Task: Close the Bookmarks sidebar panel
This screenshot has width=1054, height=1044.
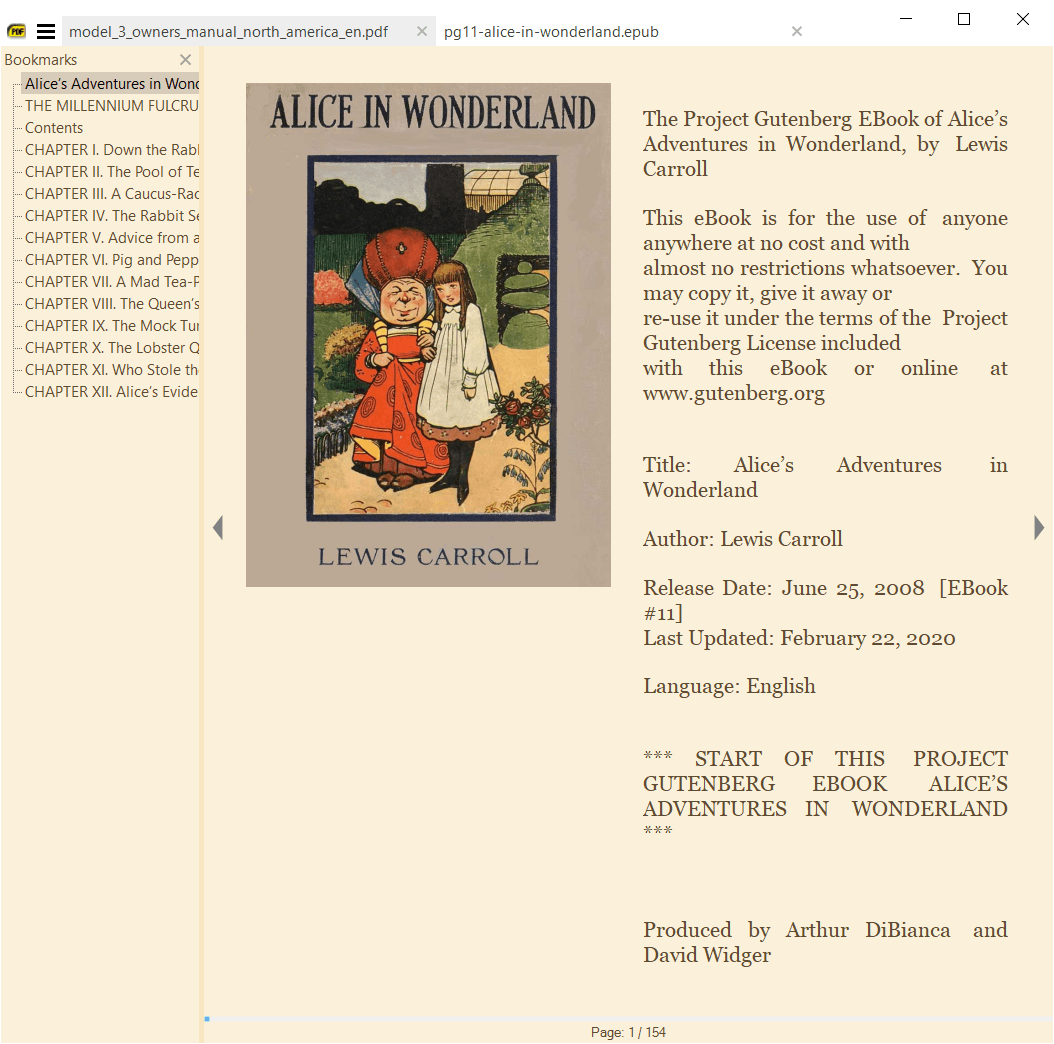Action: tap(185, 60)
